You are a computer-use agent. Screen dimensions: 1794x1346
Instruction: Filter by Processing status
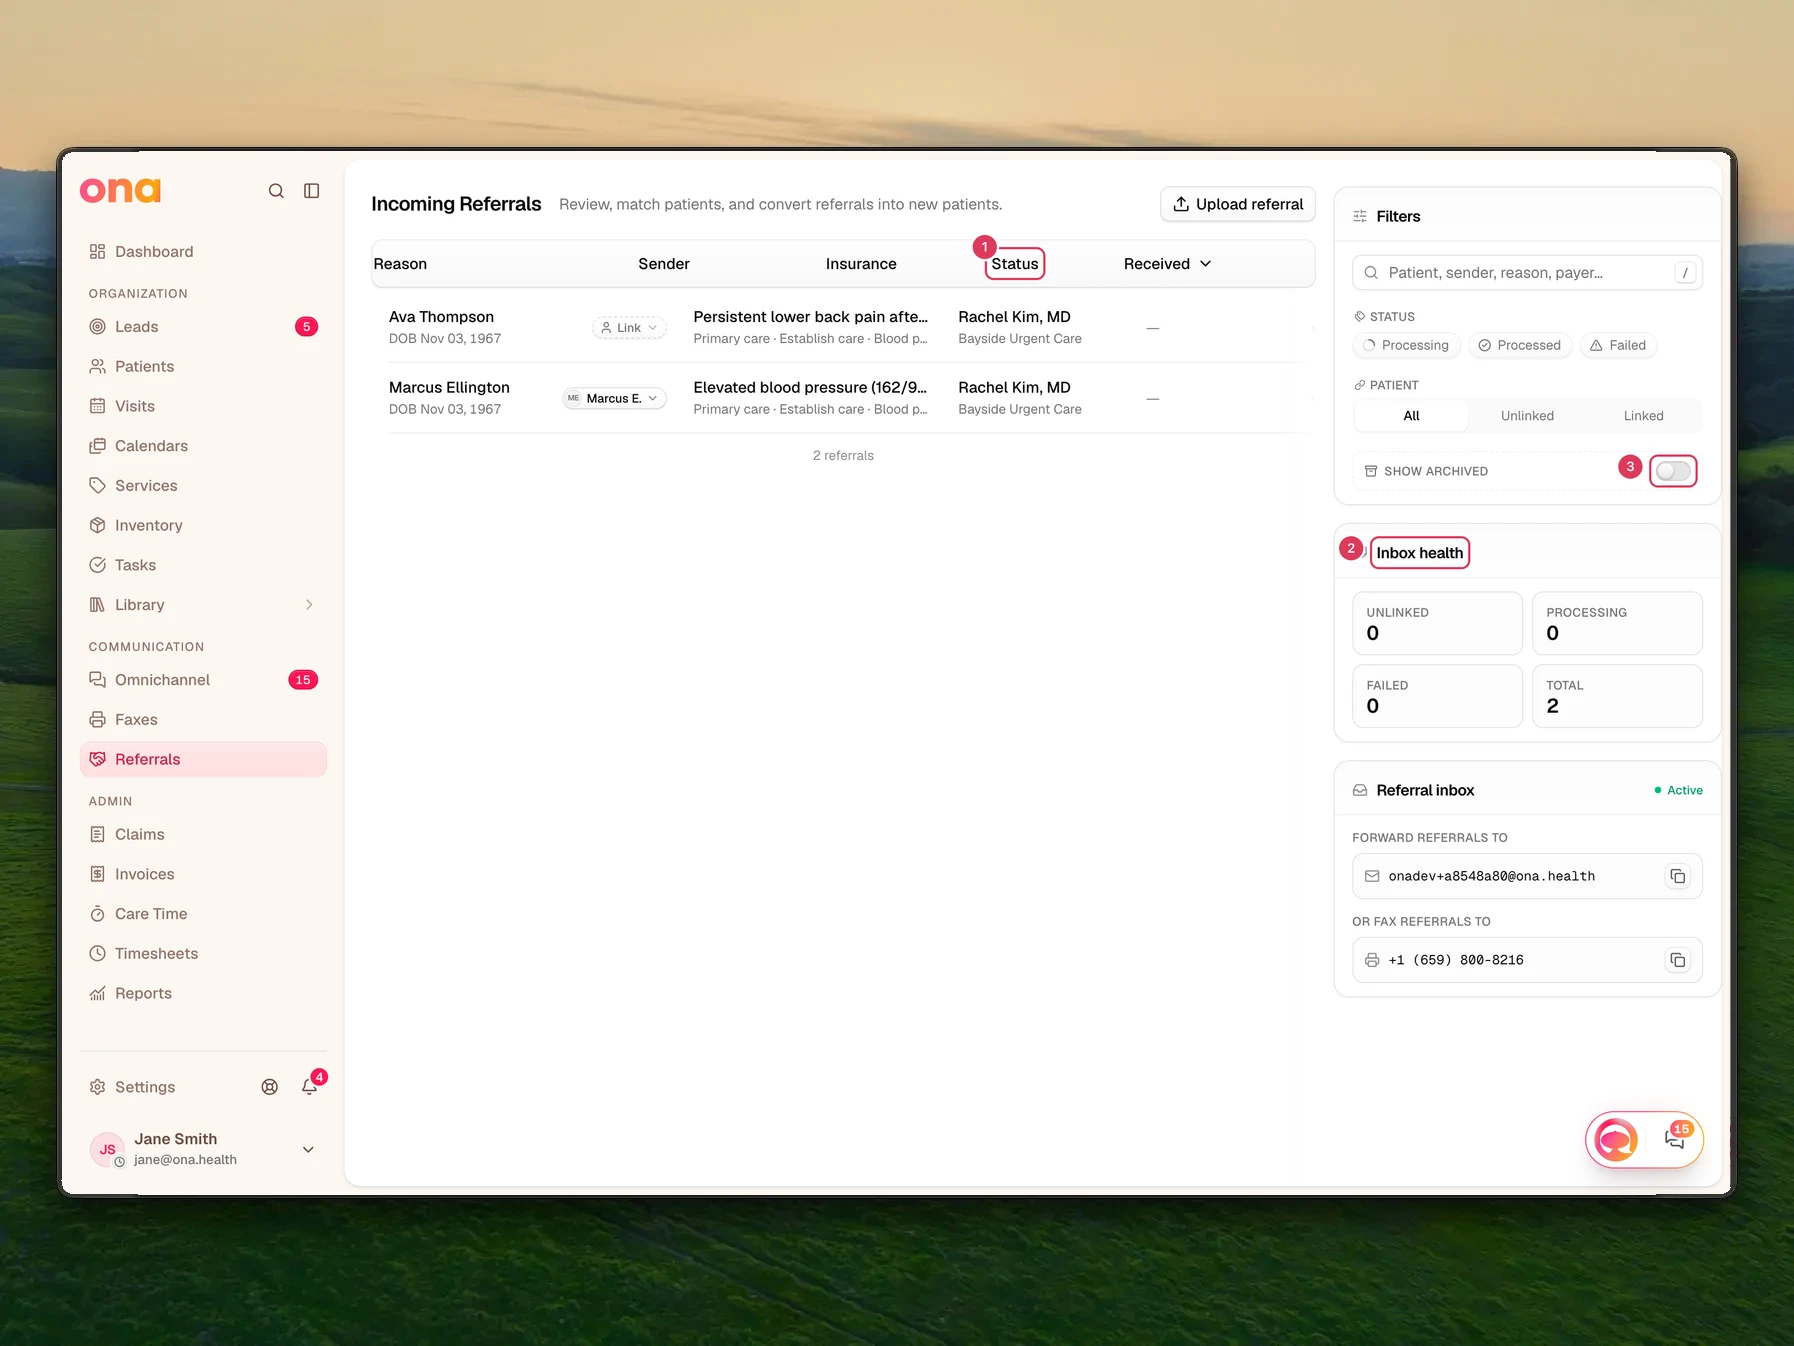(x=1407, y=345)
